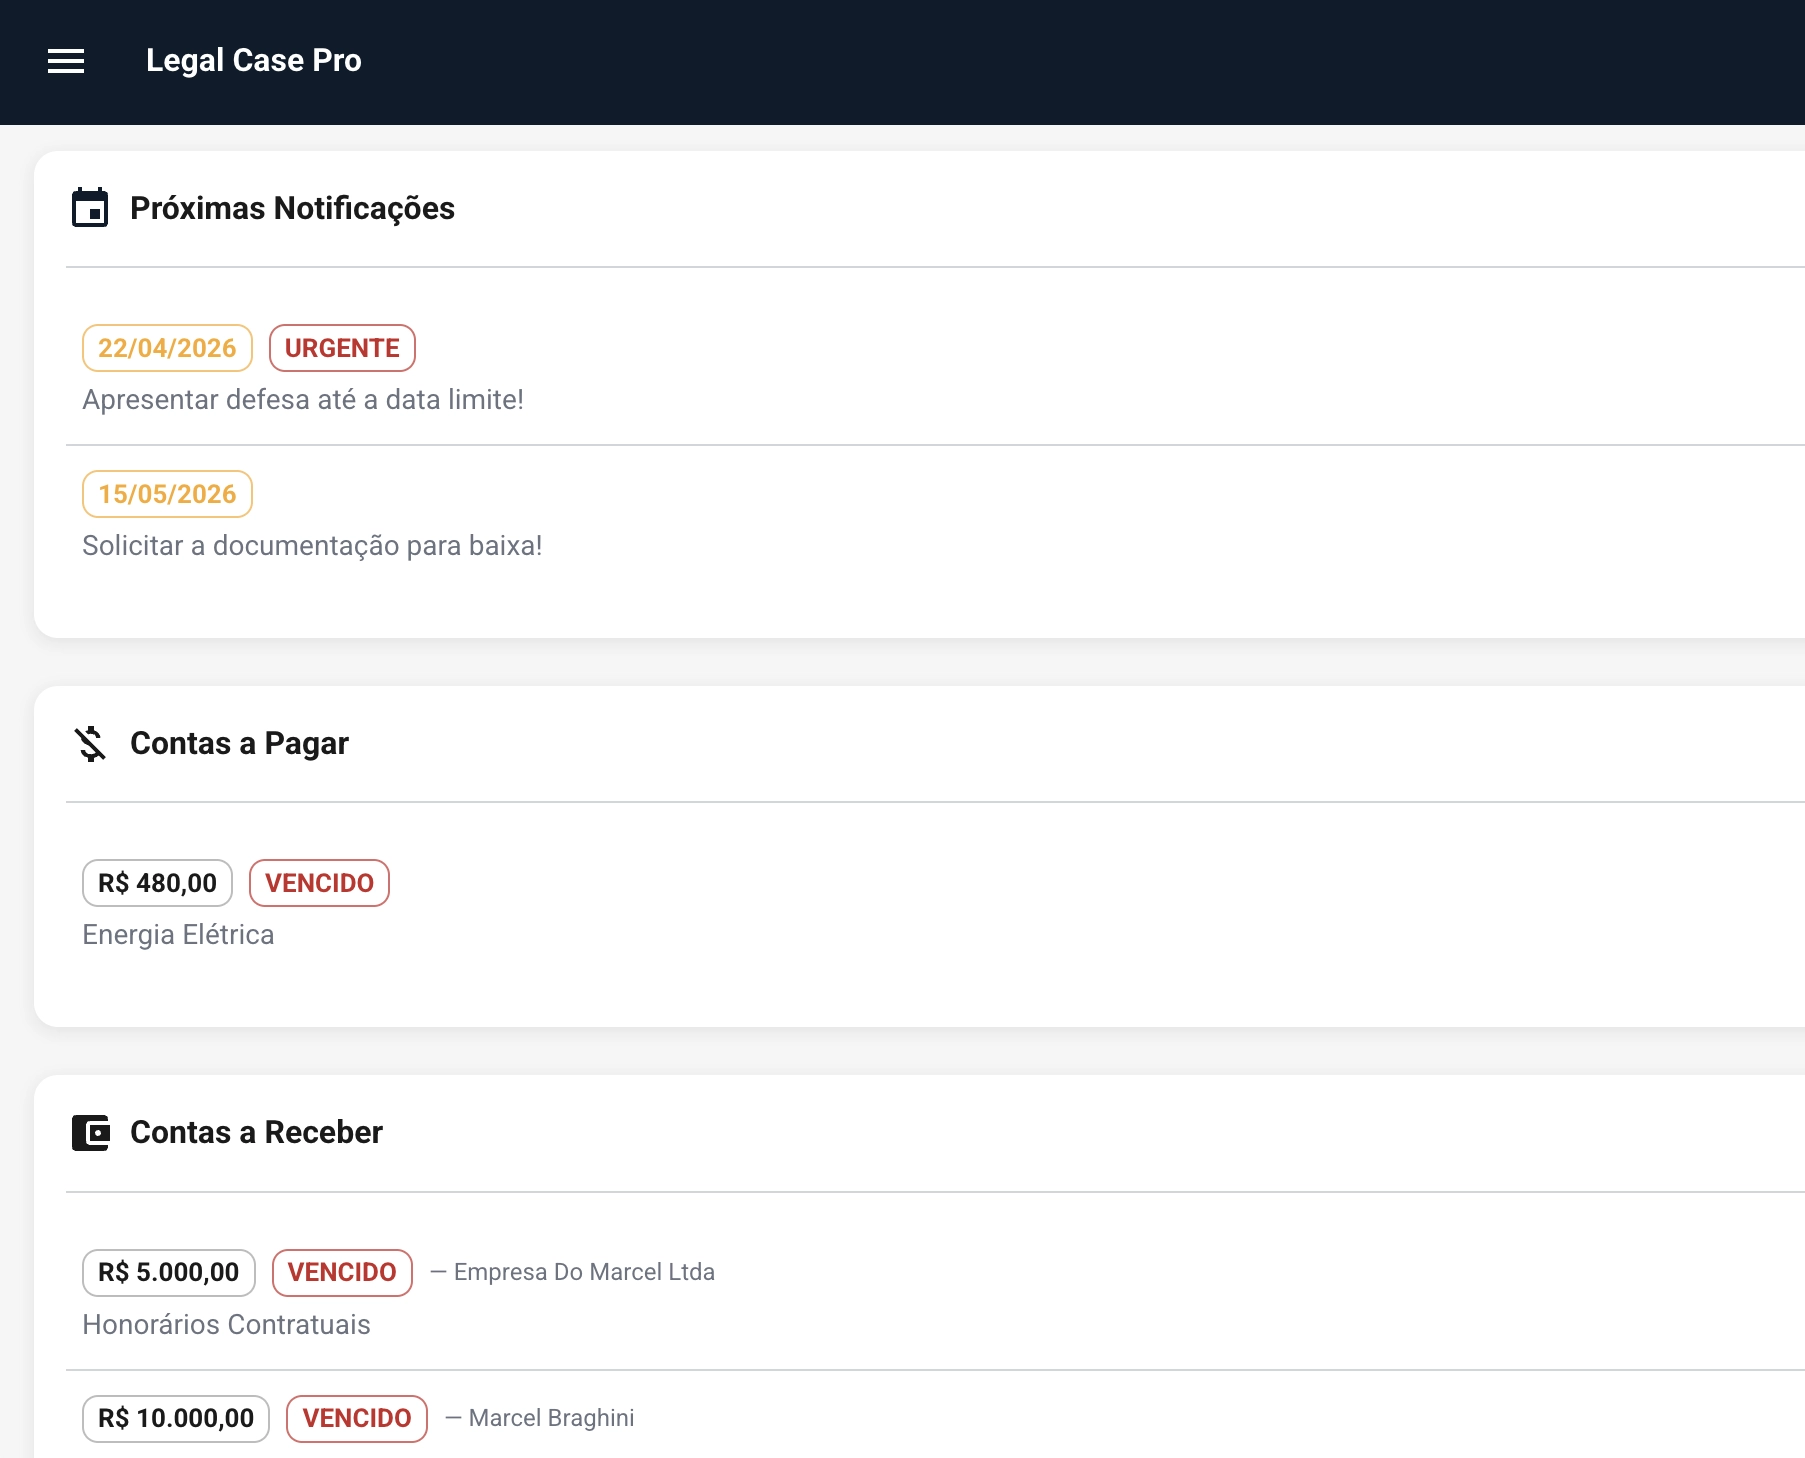
Task: Click the Próximas Notificações heading
Action: pyautogui.click(x=292, y=208)
